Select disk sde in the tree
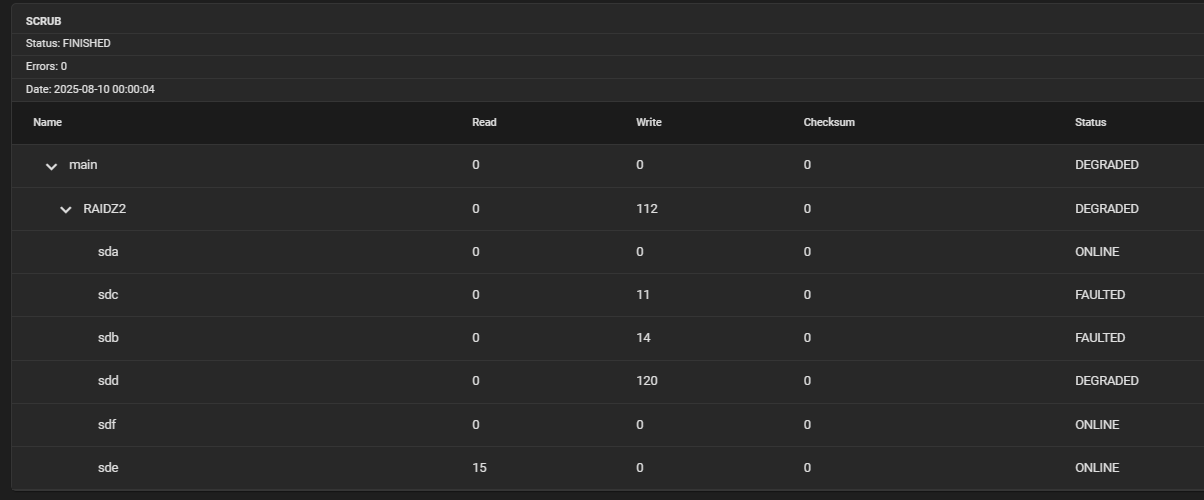1204x500 pixels. [x=108, y=468]
